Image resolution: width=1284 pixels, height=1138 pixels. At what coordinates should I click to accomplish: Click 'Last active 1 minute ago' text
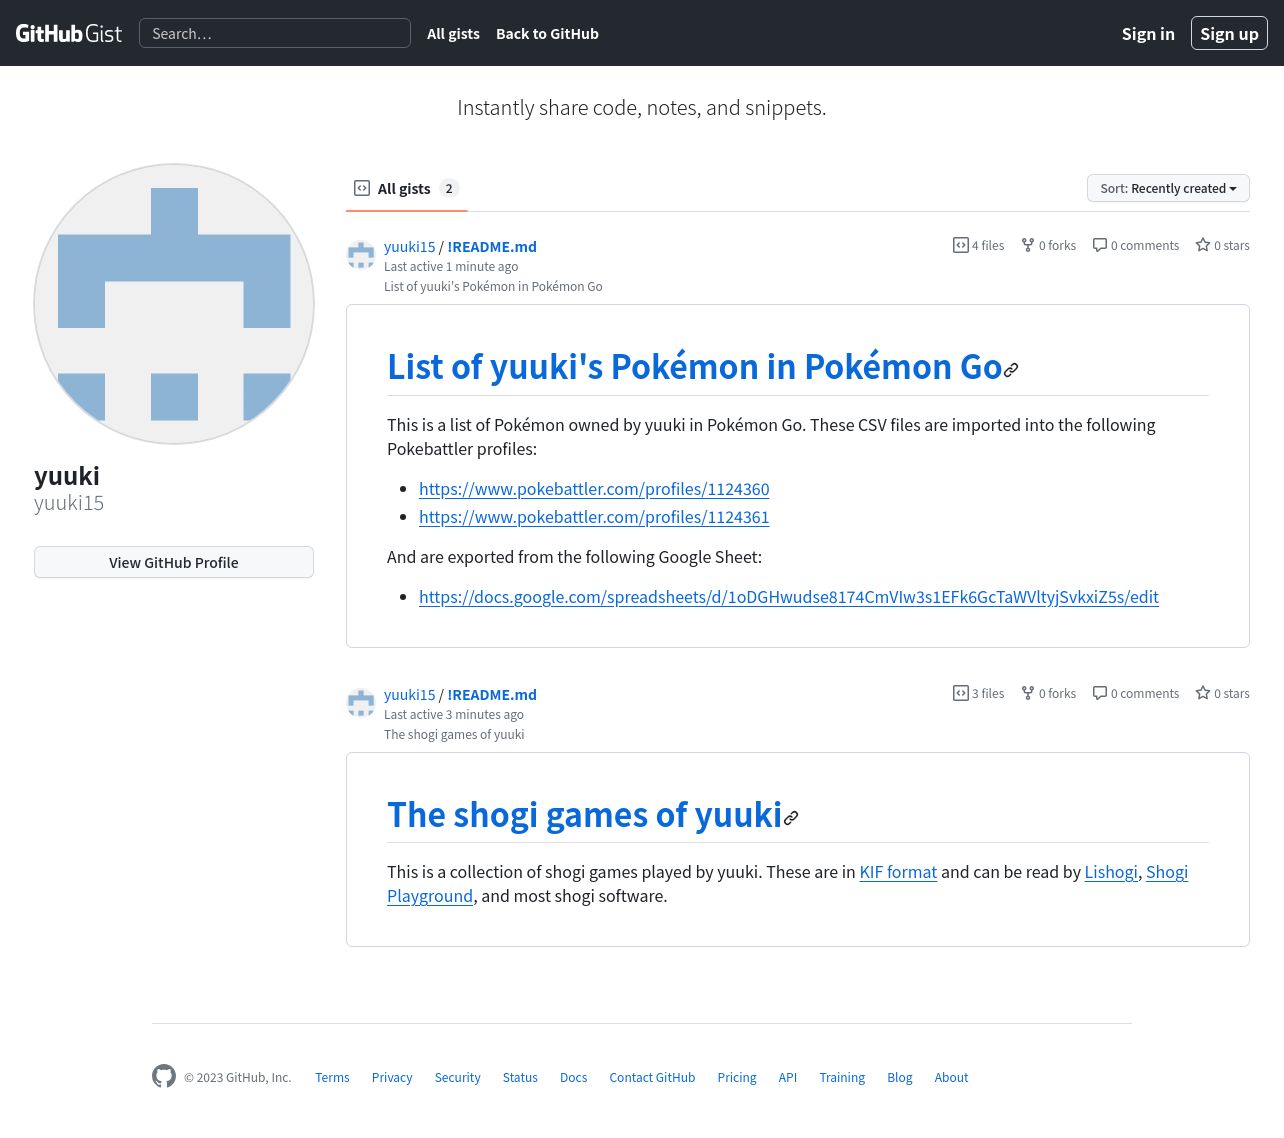pyautogui.click(x=451, y=267)
